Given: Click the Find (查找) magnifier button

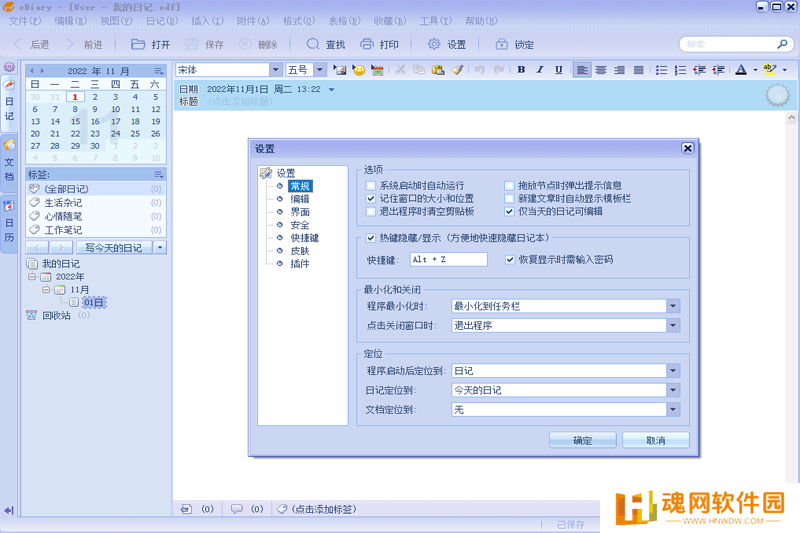Looking at the screenshot, I should 326,44.
